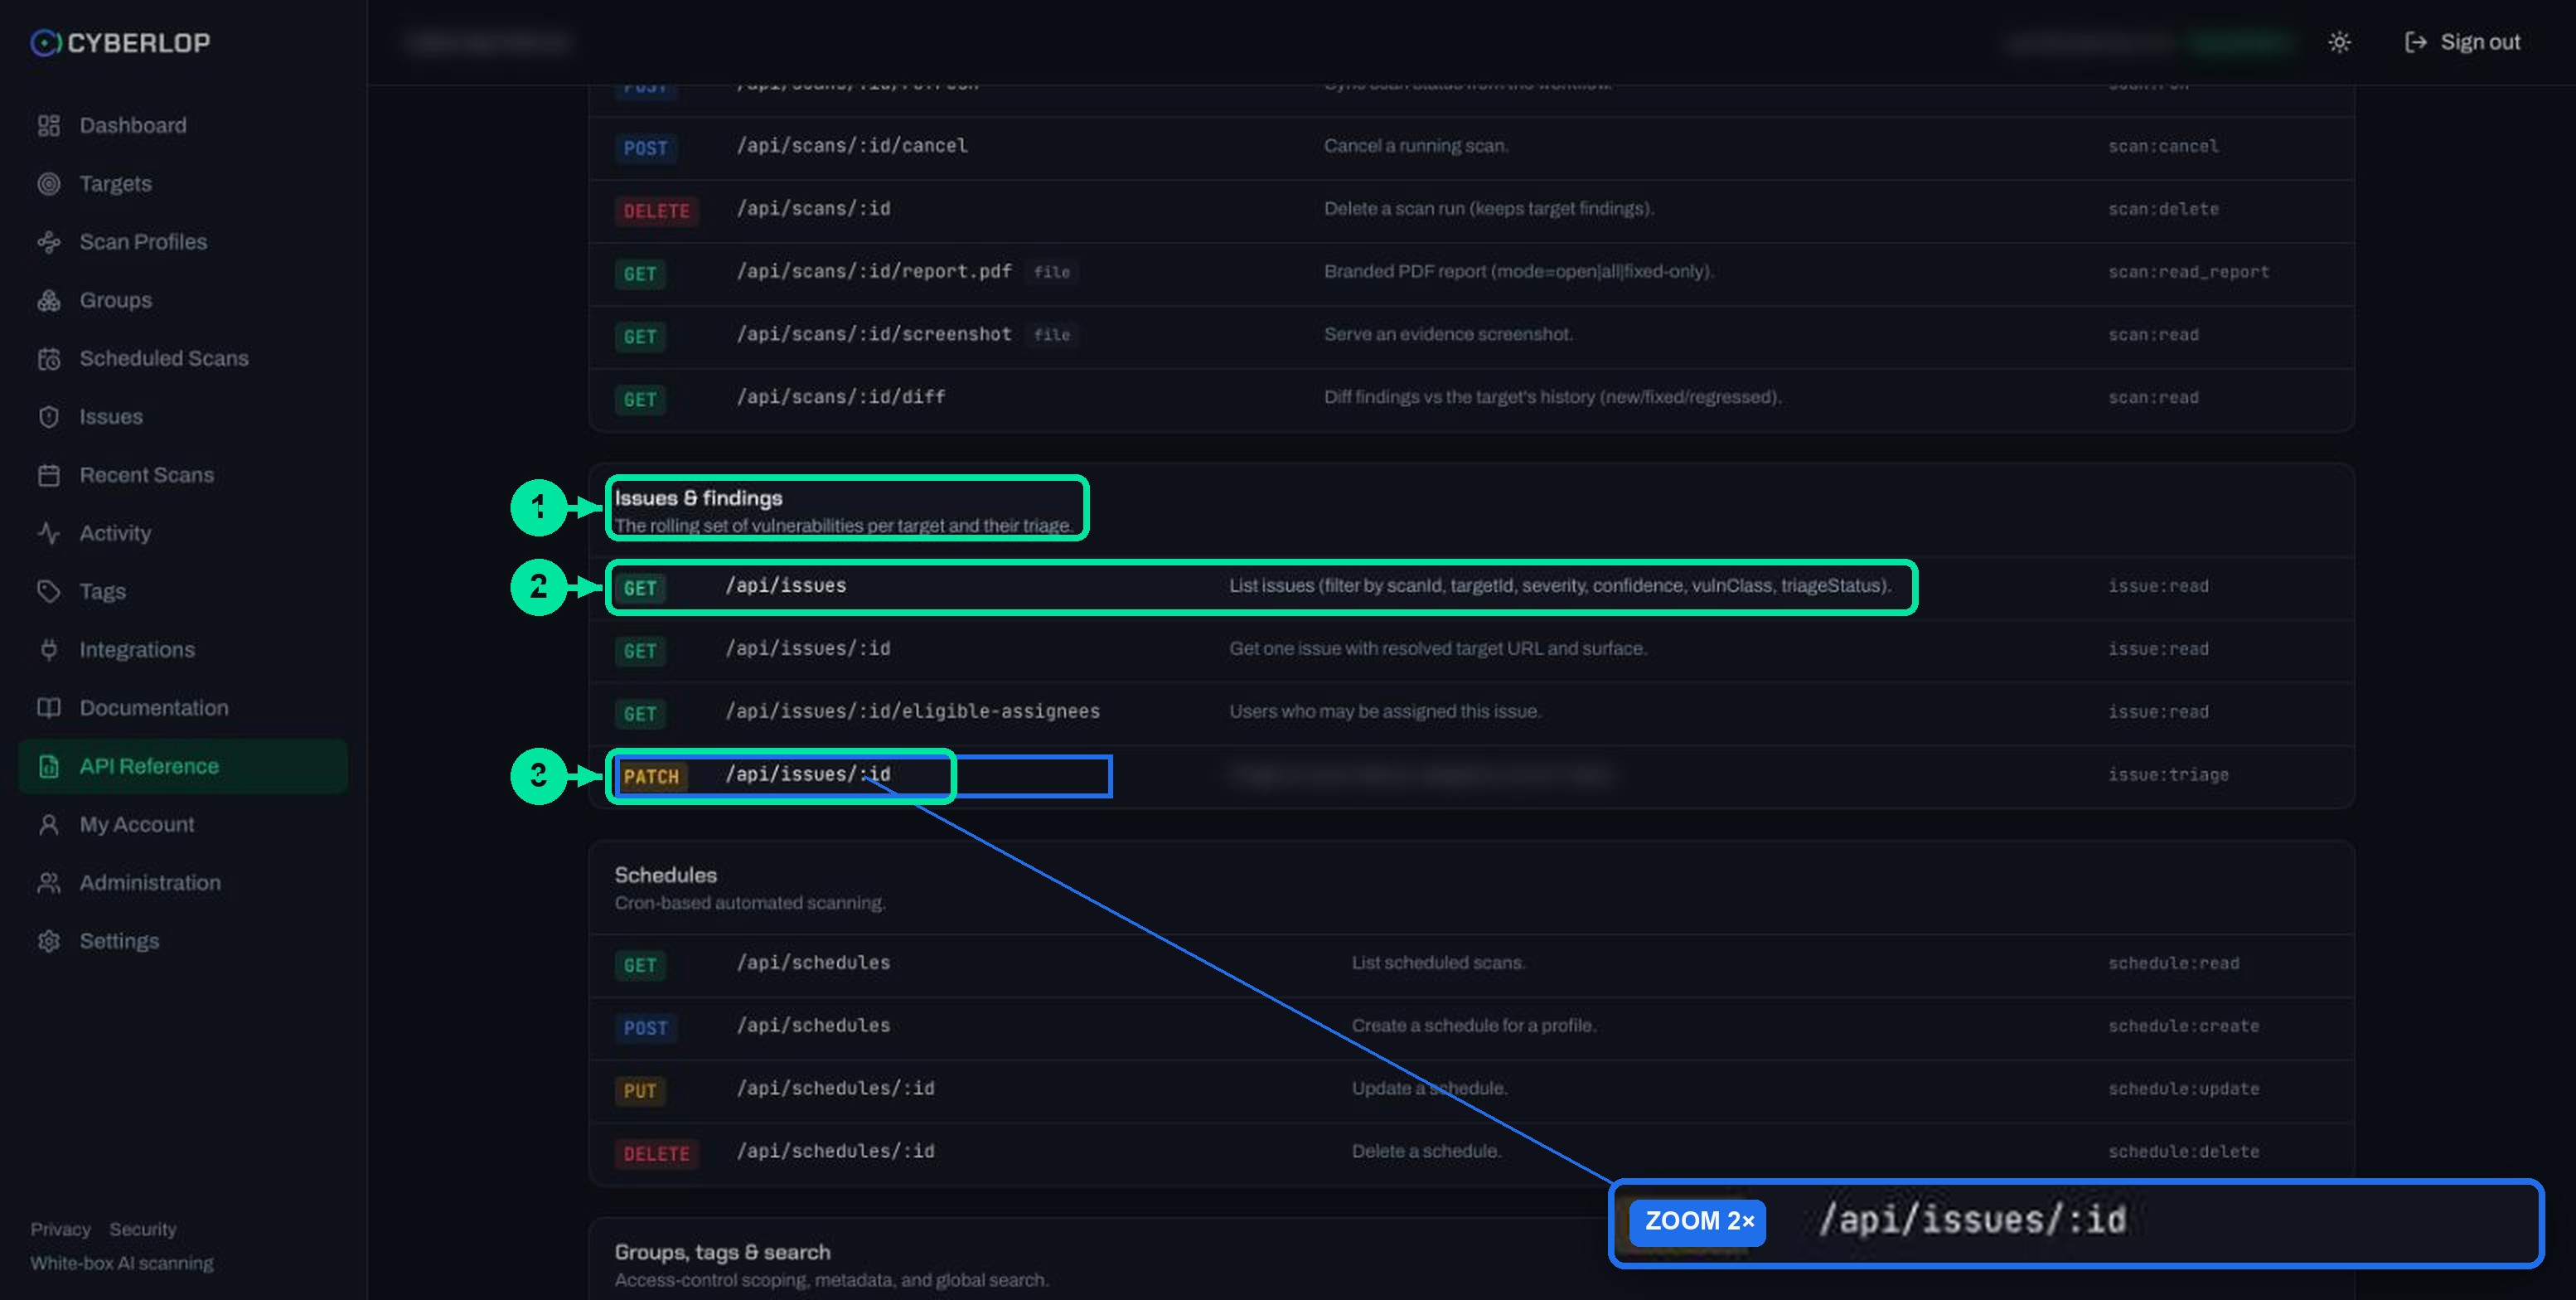Viewport: 2576px width, 1300px height.
Task: Click the Targets bullseye icon
Action: point(48,184)
